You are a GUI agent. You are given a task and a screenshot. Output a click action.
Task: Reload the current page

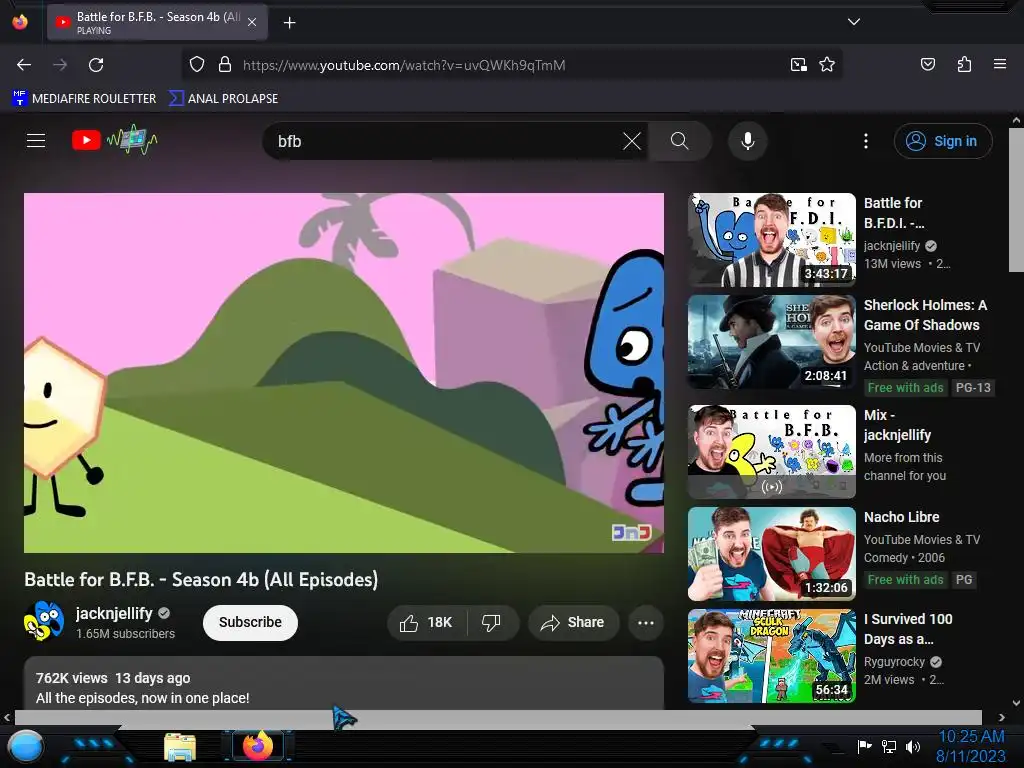(96, 65)
